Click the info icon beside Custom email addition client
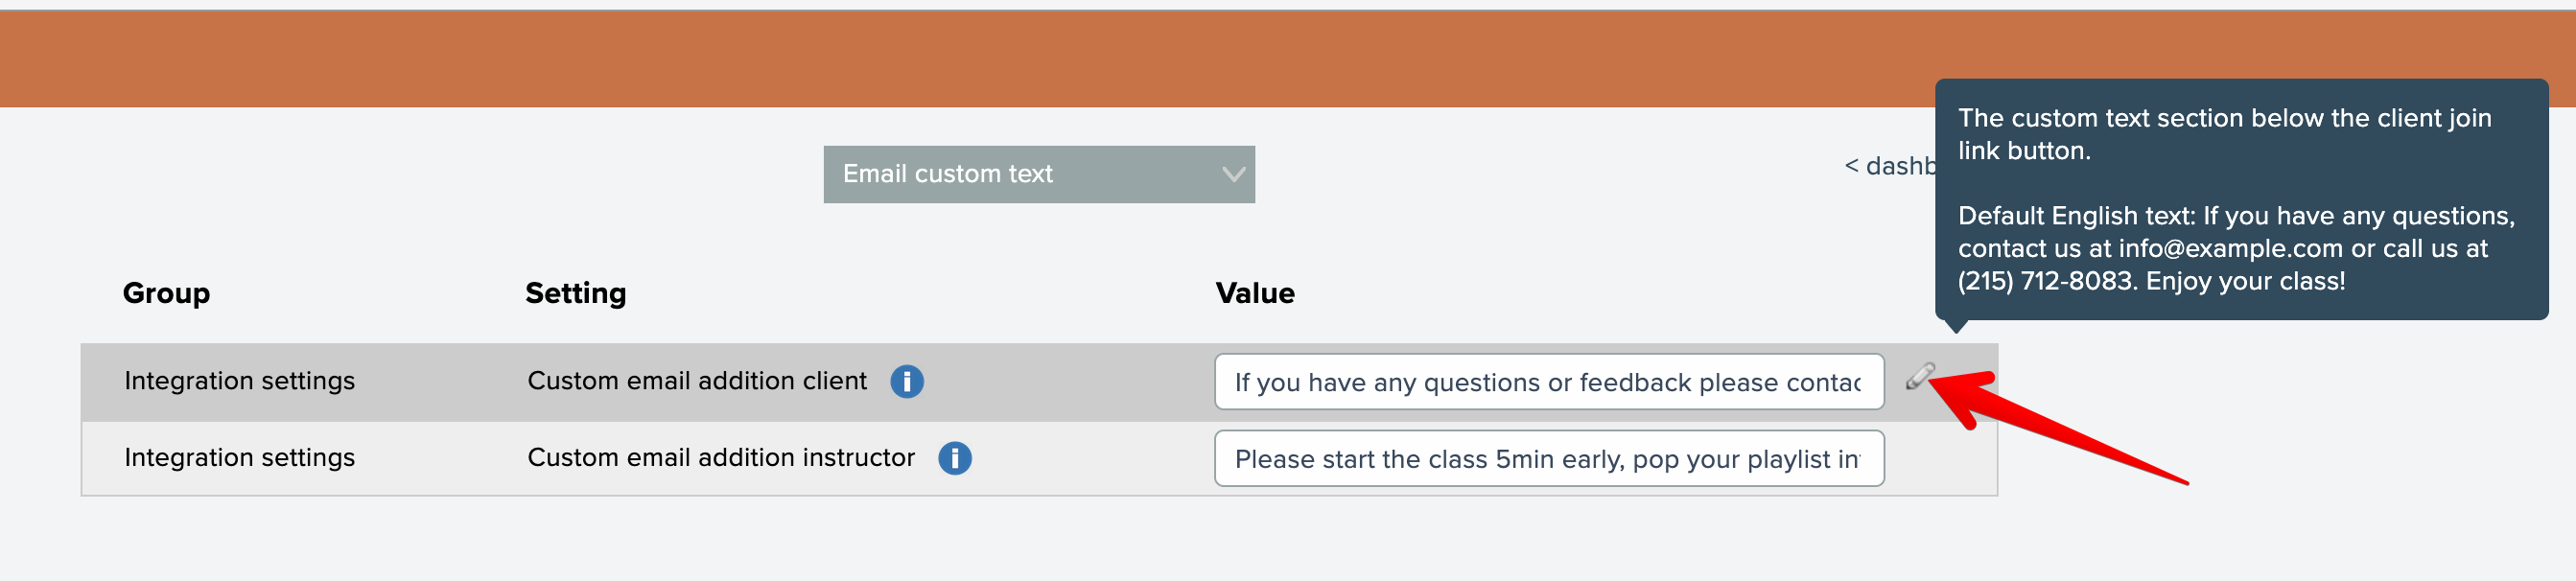The width and height of the screenshot is (2576, 581). tap(906, 381)
